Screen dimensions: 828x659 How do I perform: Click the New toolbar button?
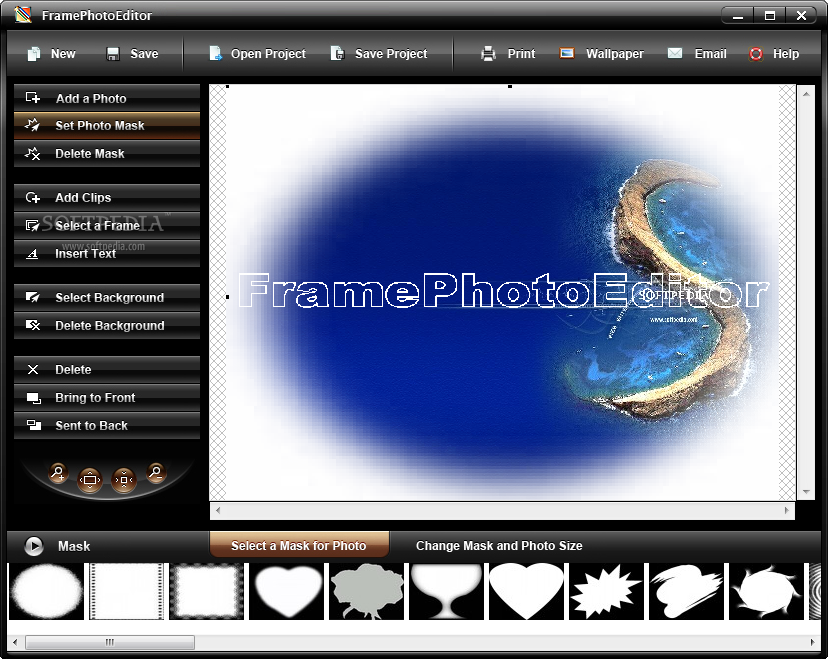pos(51,54)
